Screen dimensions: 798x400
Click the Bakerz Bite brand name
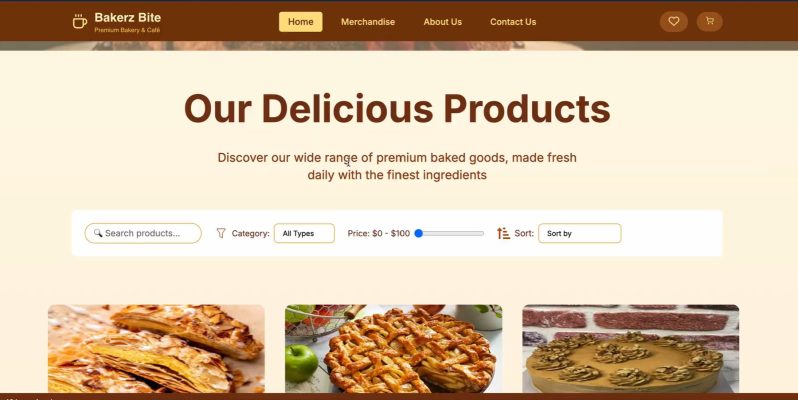[127, 18]
